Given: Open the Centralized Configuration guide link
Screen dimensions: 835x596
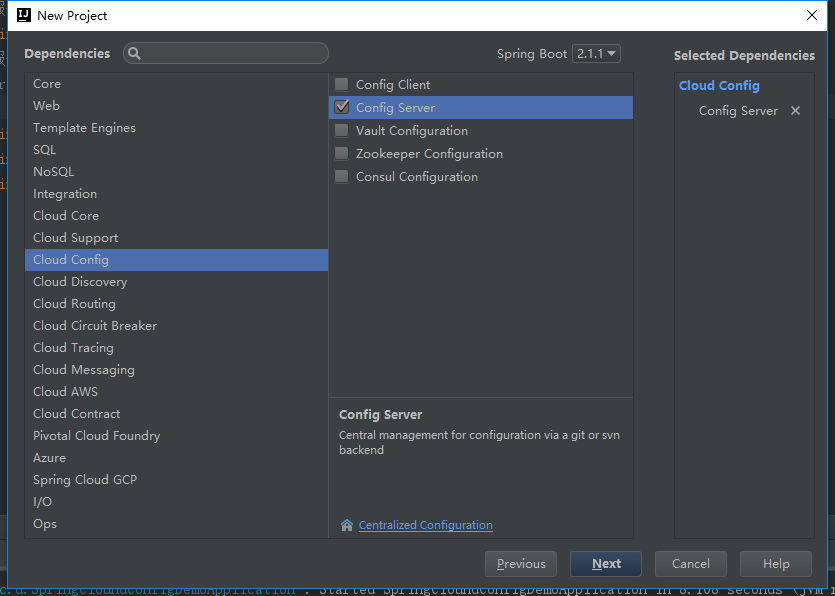Looking at the screenshot, I should pos(425,525).
